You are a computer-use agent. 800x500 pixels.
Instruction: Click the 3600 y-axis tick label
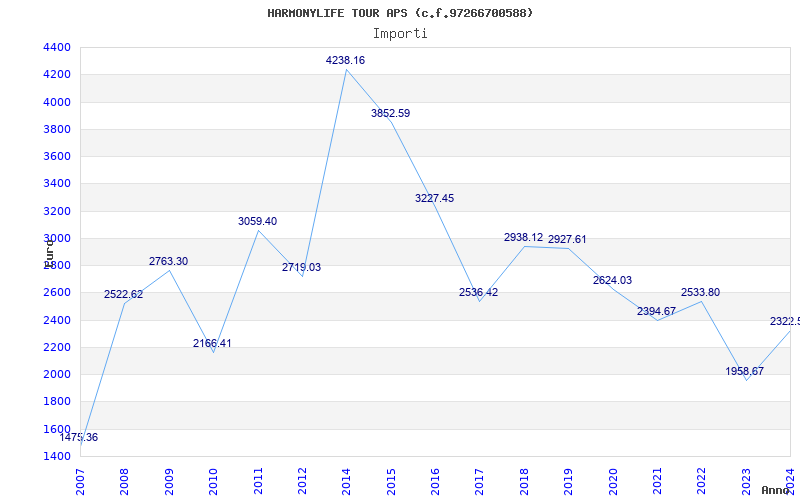tap(57, 156)
